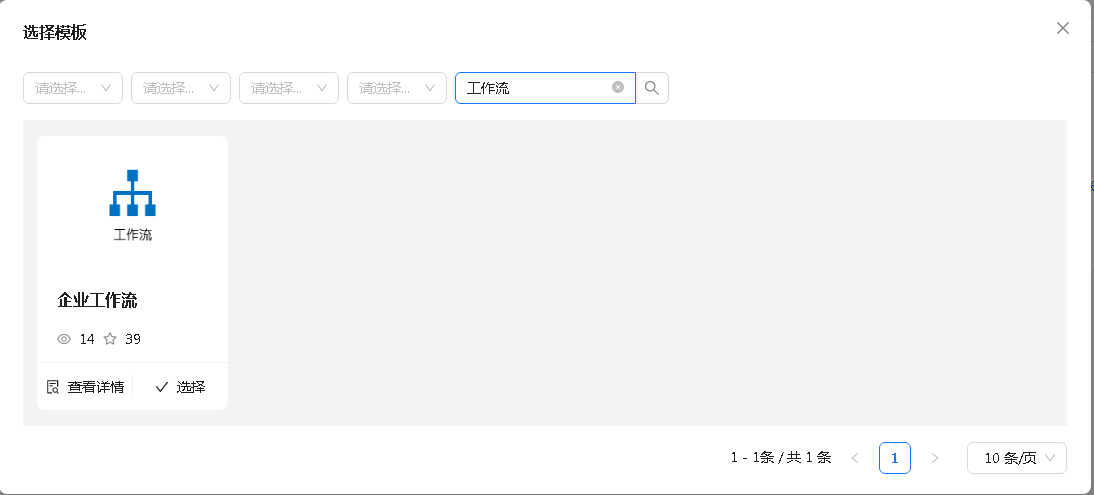Image resolution: width=1094 pixels, height=495 pixels.
Task: Click the previous page arrow
Action: 855,458
